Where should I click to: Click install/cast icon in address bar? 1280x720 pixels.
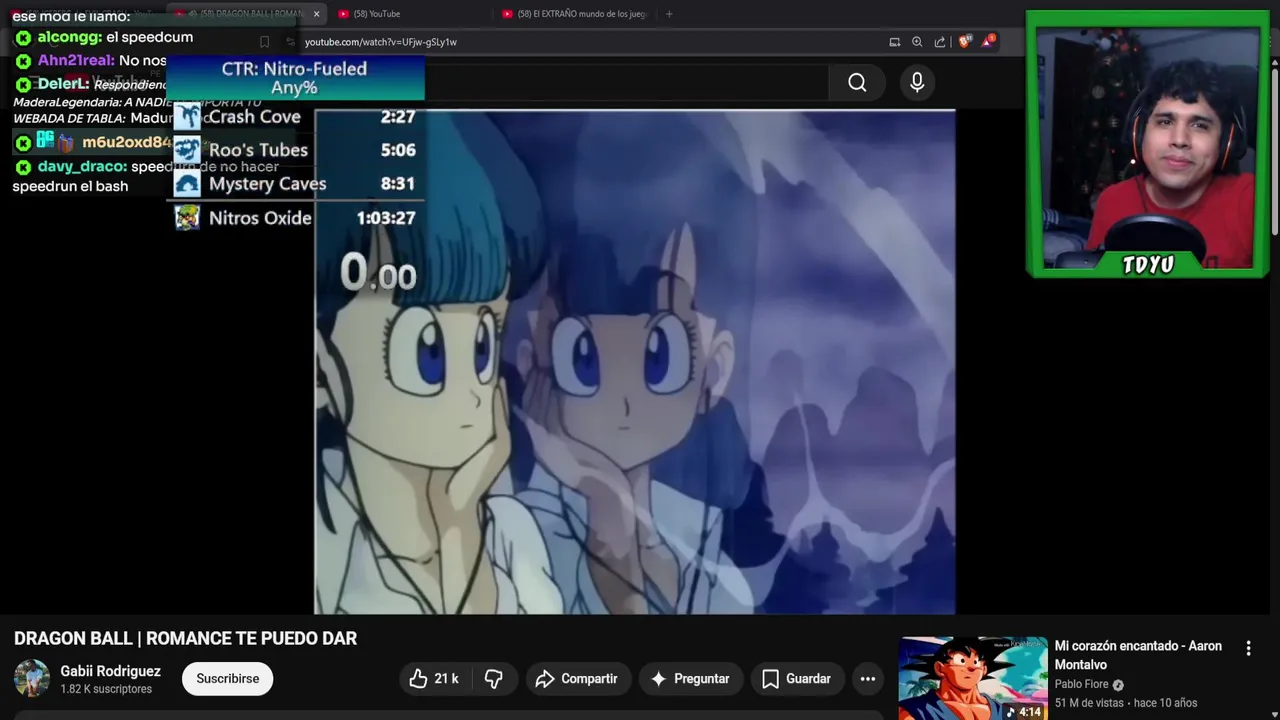[895, 42]
